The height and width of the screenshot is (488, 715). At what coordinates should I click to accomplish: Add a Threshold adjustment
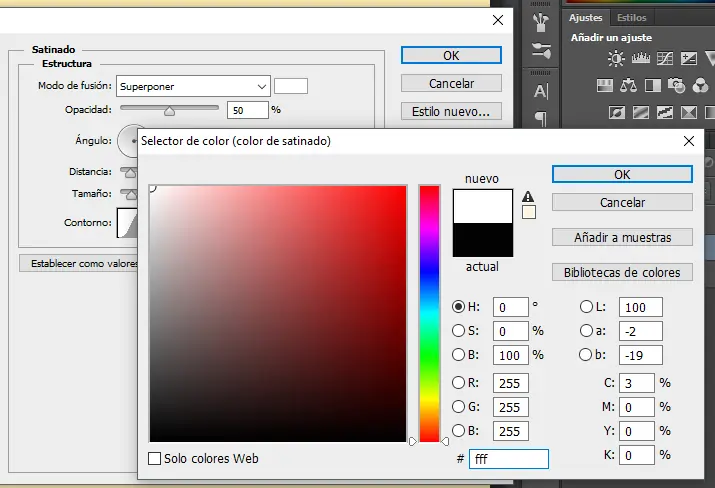[665, 112]
